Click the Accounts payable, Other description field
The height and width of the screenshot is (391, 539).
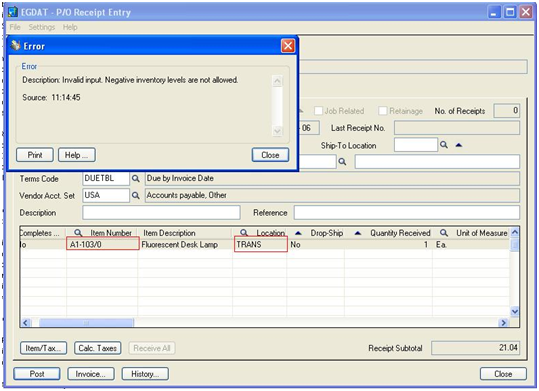(332, 195)
